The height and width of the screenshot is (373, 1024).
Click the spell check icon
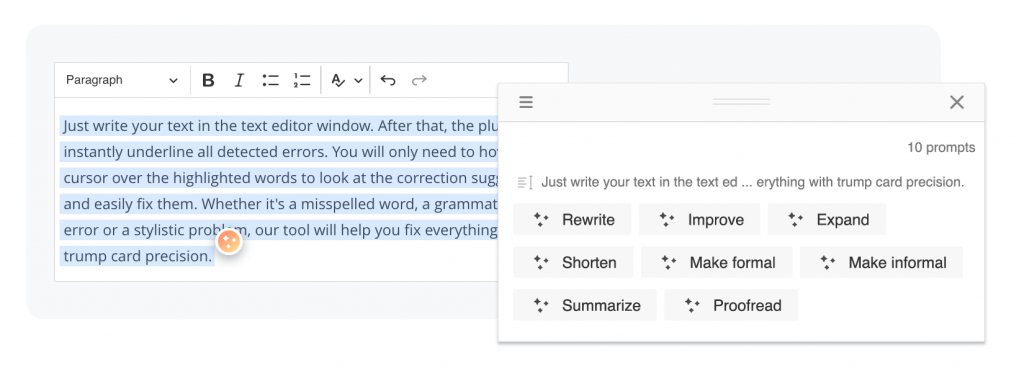(338, 80)
